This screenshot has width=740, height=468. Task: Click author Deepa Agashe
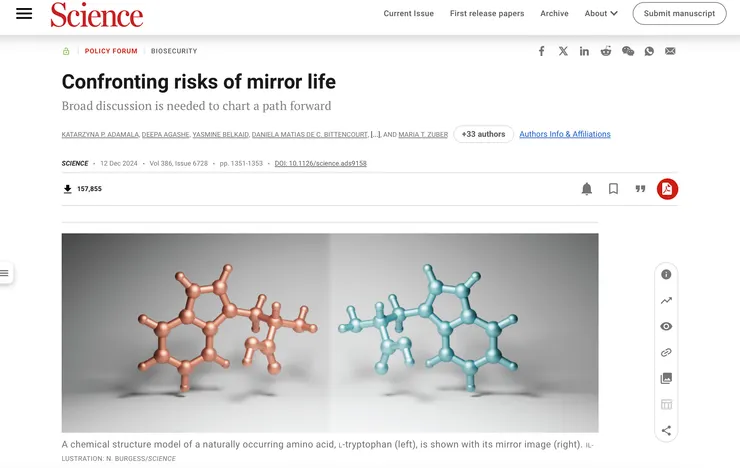pos(166,134)
